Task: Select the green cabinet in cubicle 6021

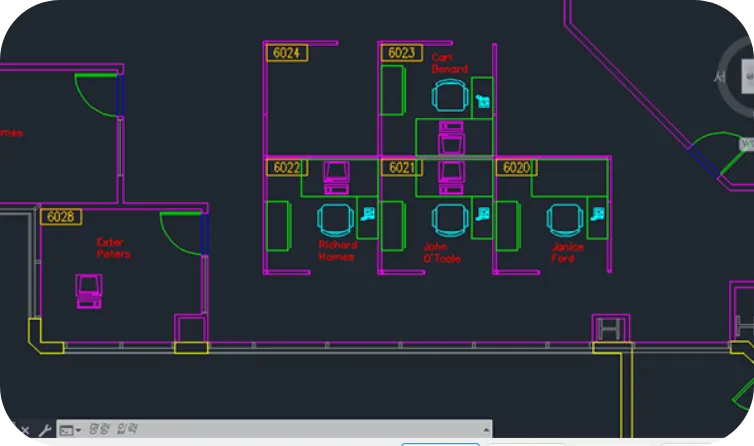Action: coord(393,226)
